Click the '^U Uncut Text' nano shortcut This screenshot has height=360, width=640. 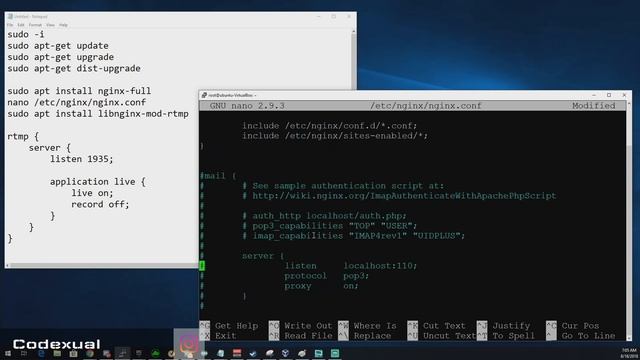(x=442, y=336)
